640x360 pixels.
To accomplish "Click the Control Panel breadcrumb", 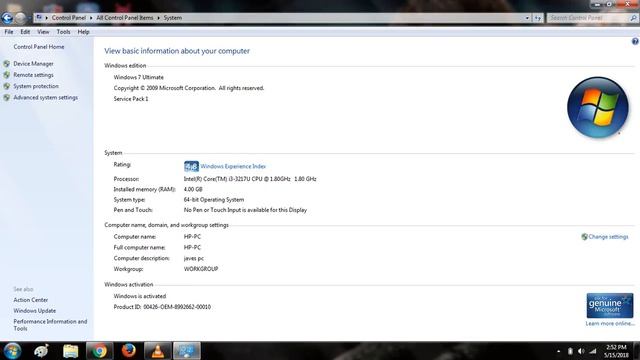I will pos(69,18).
